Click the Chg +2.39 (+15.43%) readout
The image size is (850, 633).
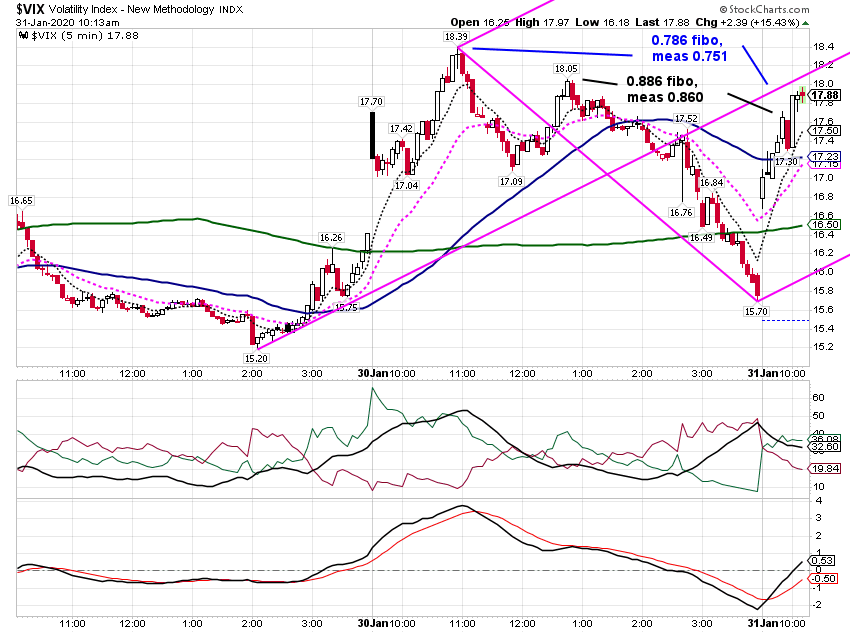coord(748,22)
